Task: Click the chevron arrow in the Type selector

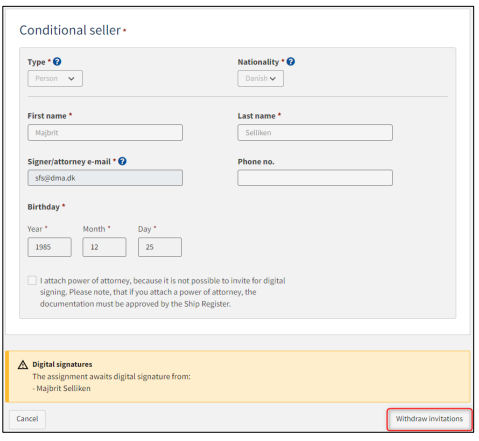Action: click(x=71, y=79)
